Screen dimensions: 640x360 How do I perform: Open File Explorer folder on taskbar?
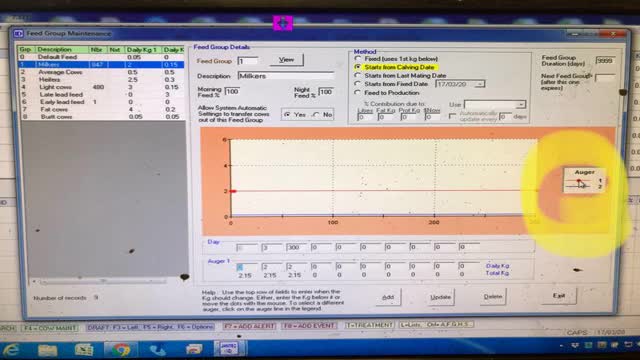coord(47,350)
